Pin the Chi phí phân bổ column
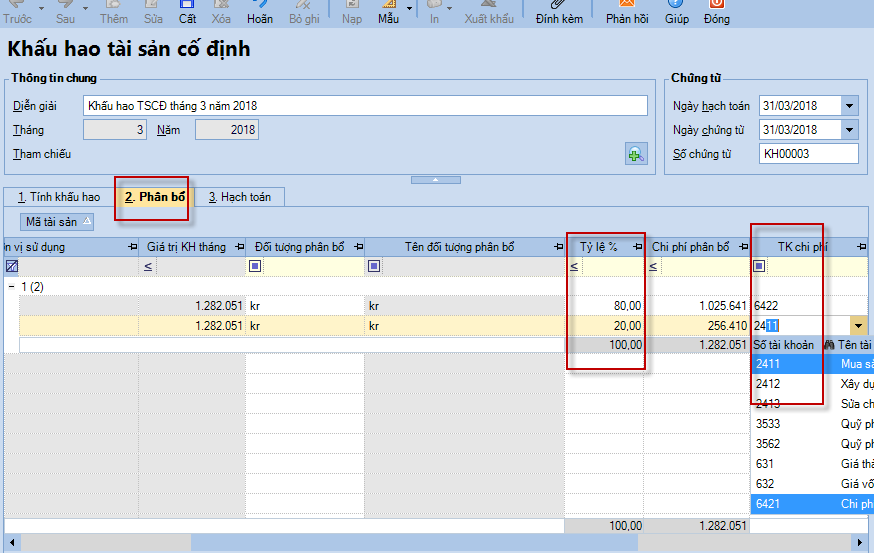 coord(744,247)
